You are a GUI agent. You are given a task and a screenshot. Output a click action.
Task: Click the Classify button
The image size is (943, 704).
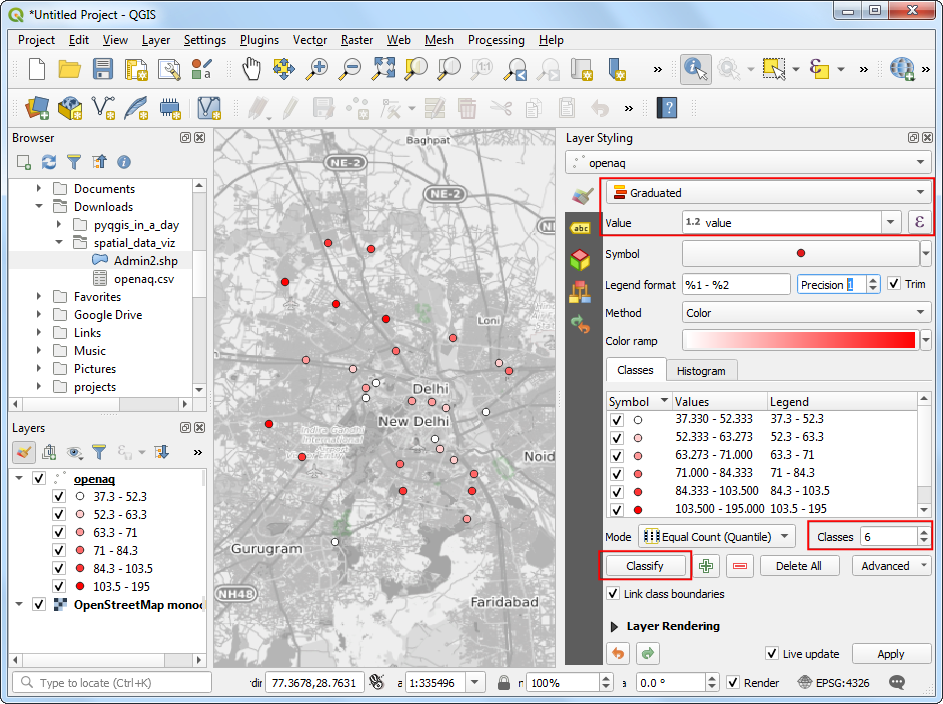point(645,566)
